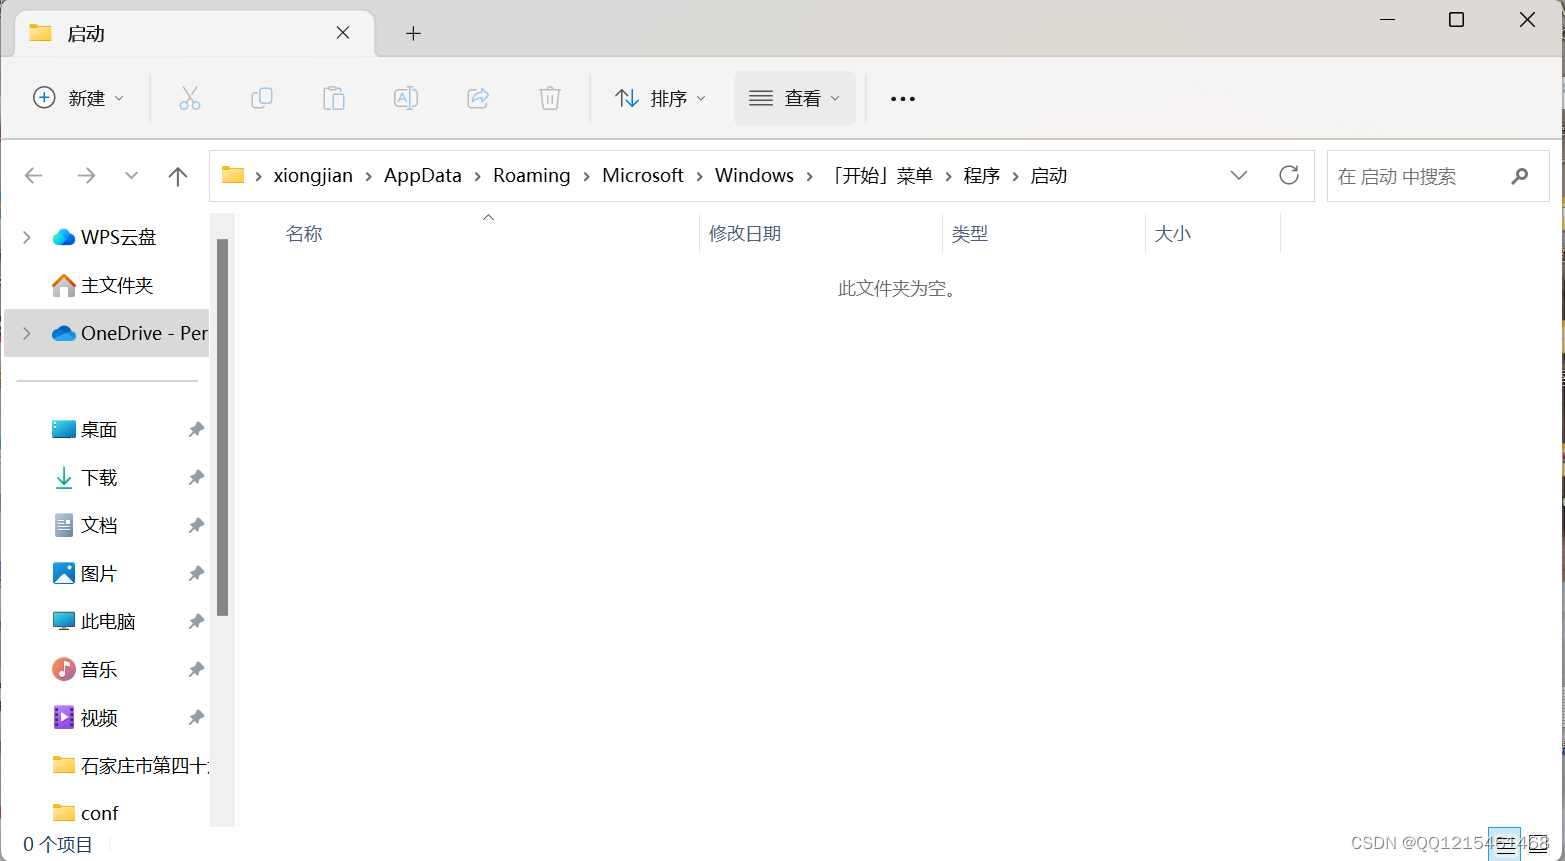Open 视频 in quick access
The image size is (1565, 861).
pos(99,717)
